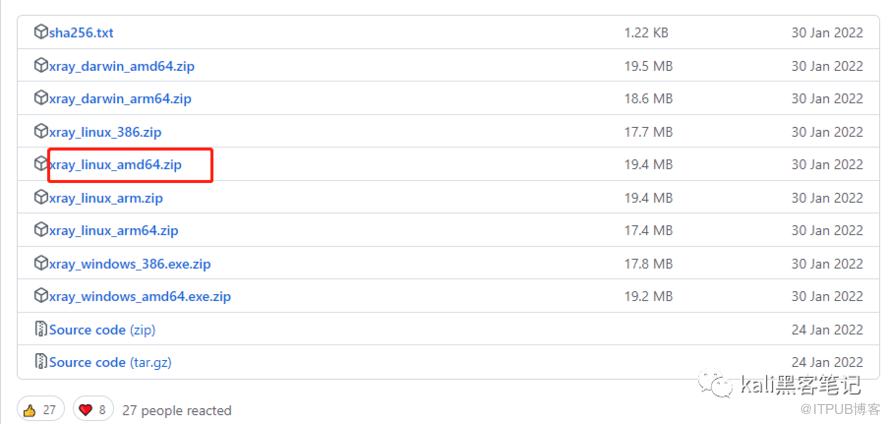
Task: Toggle the thumbs up reaction with 27 votes
Action: click(41, 410)
